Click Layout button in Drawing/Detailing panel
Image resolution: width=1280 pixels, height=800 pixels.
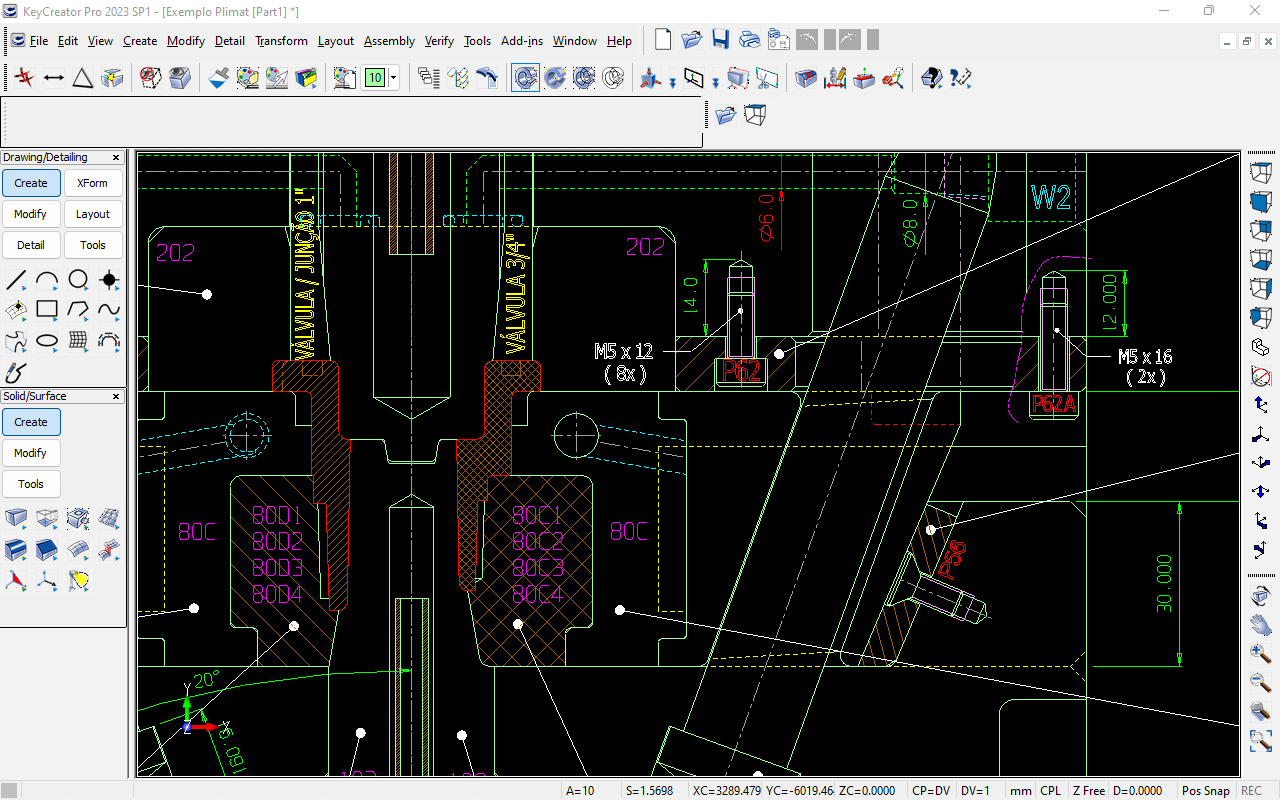pos(93,214)
